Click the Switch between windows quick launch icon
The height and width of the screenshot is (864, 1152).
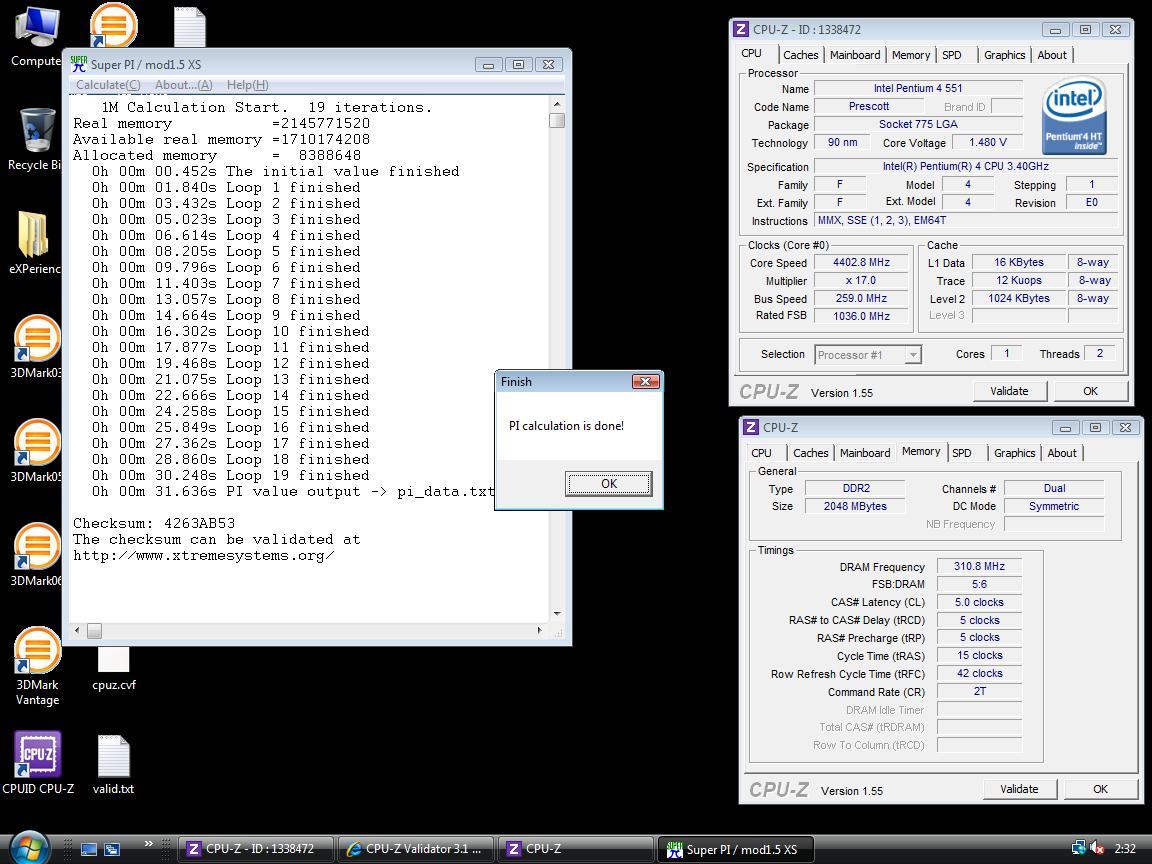[x=112, y=849]
